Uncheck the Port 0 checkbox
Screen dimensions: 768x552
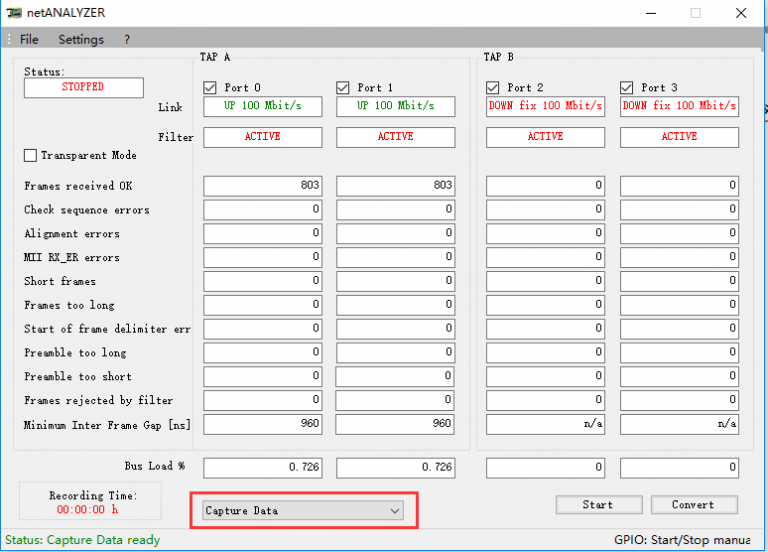(210, 87)
